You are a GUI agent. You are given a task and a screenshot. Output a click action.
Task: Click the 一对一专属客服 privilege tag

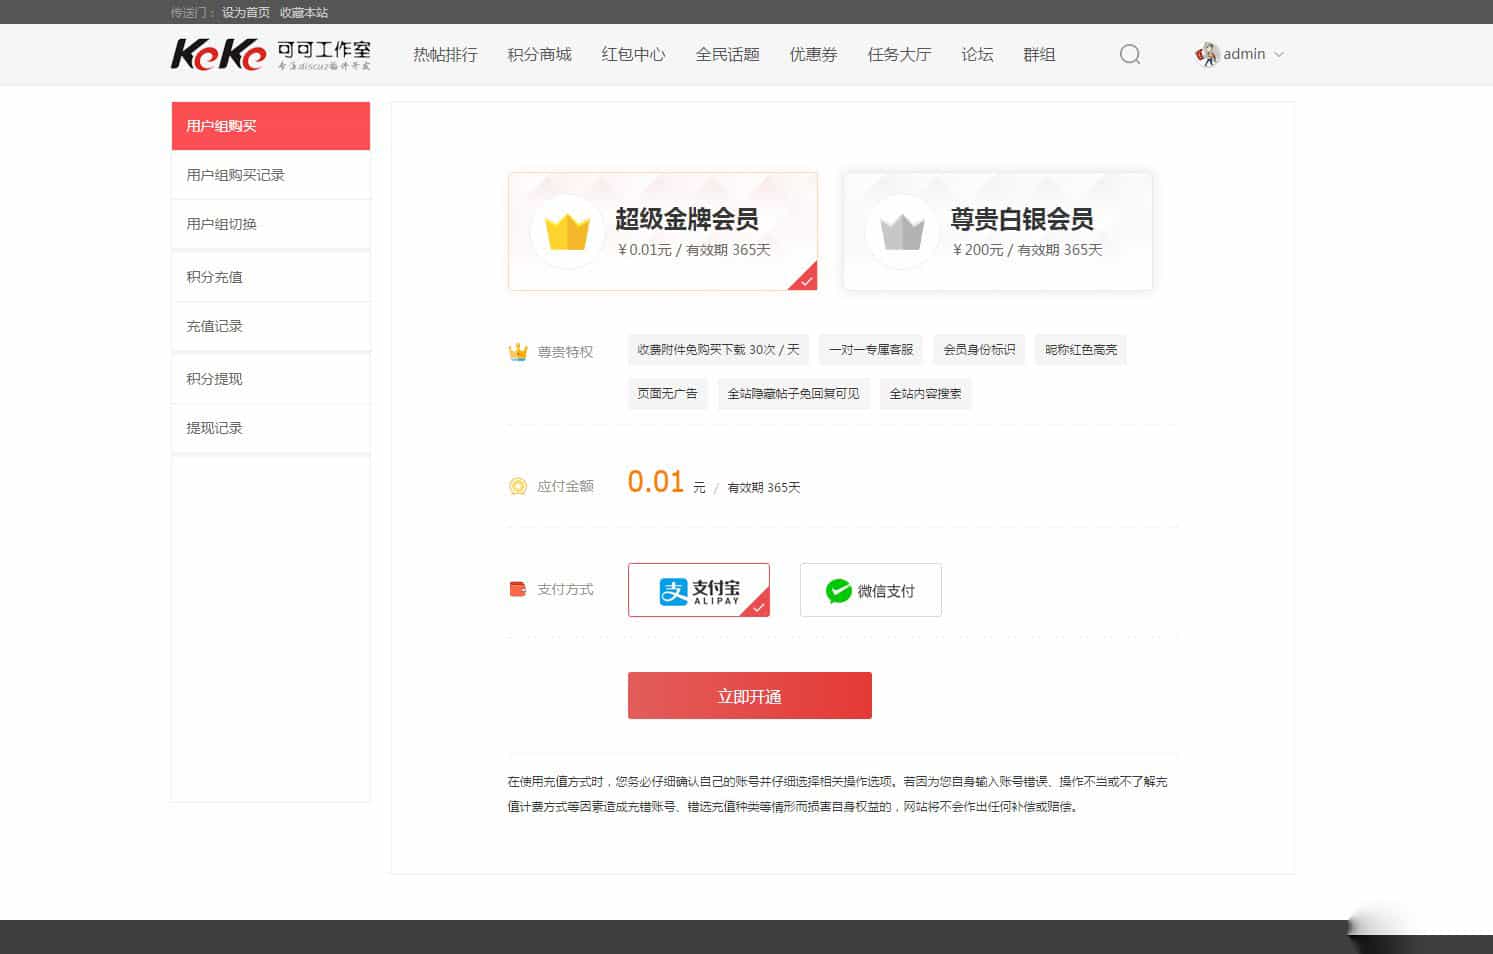[871, 350]
